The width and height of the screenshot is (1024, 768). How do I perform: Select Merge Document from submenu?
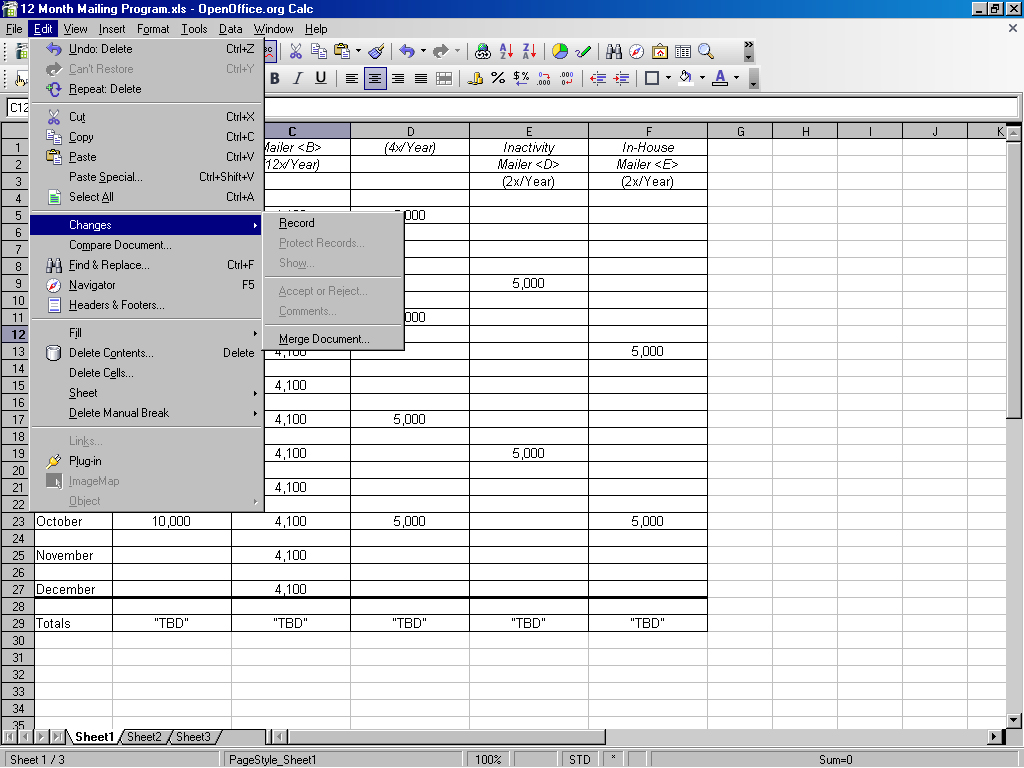point(324,339)
